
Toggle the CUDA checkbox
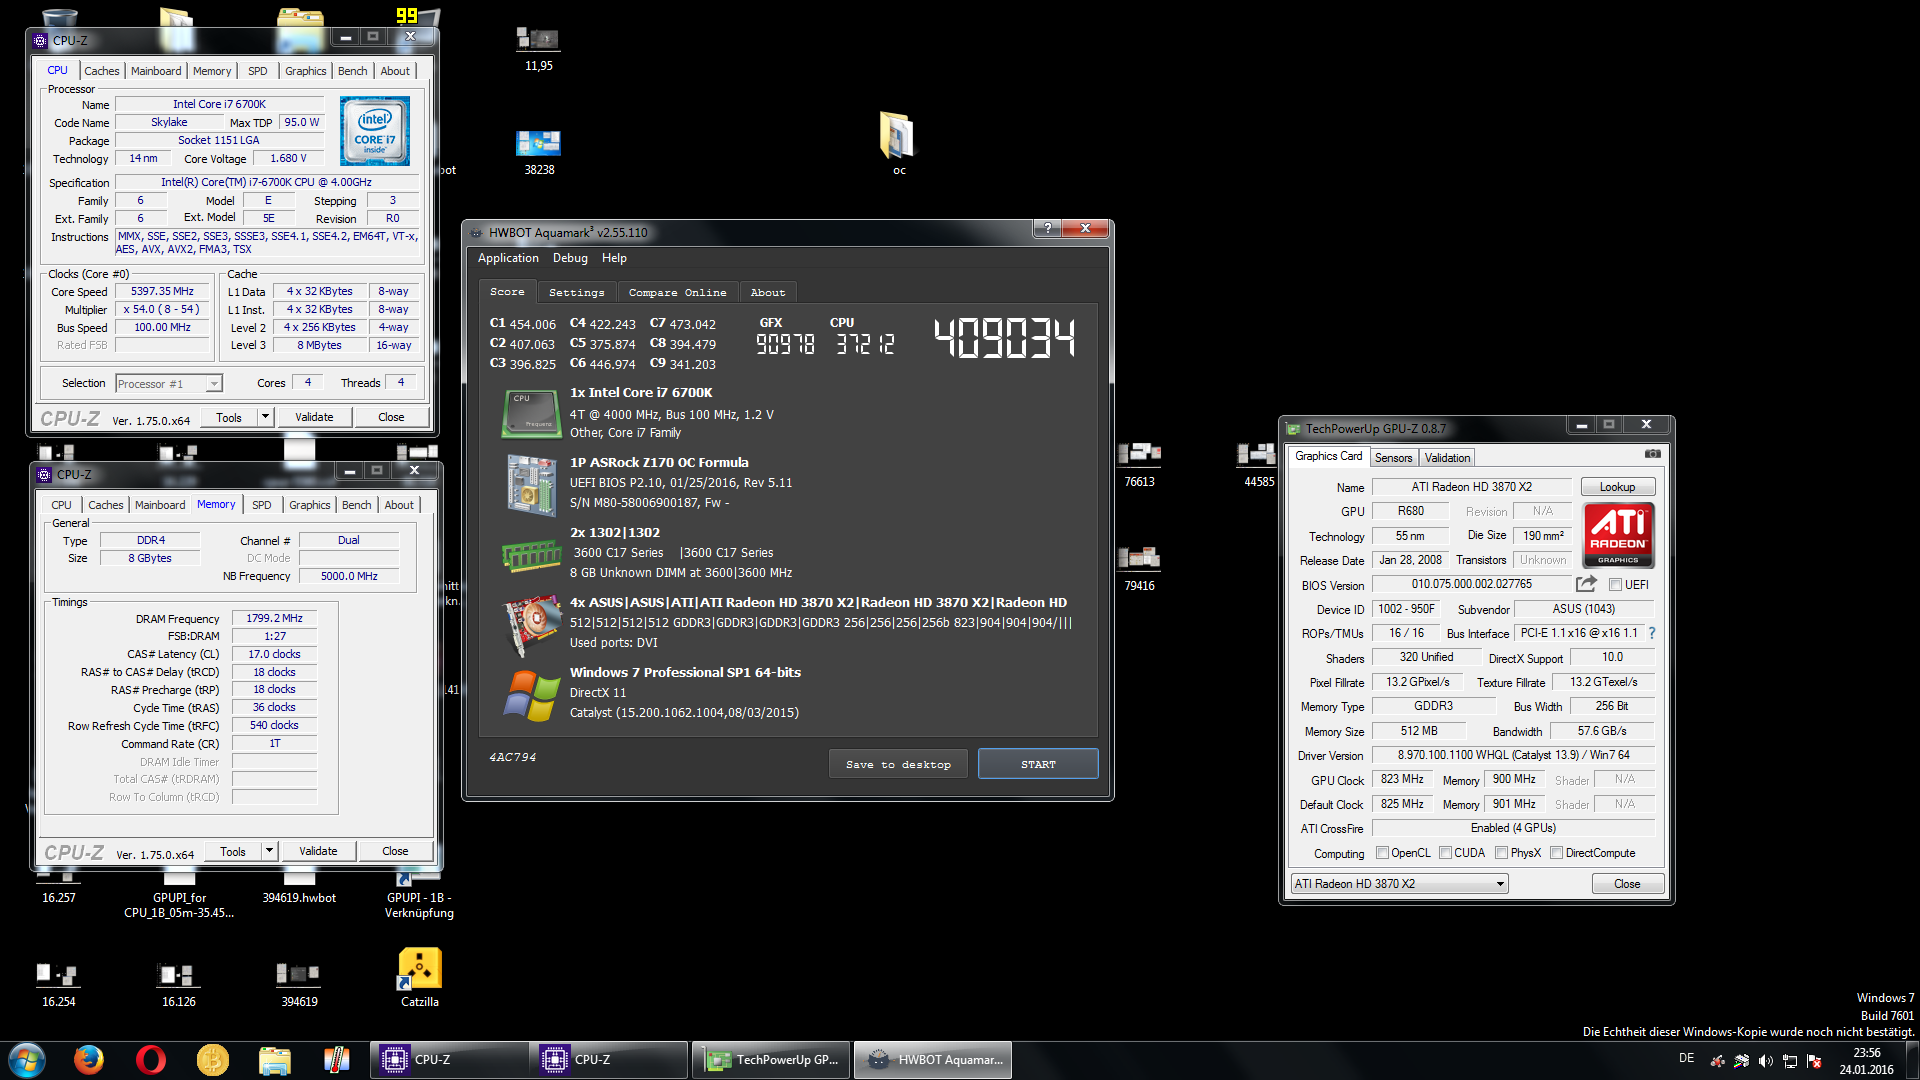pos(1445,853)
